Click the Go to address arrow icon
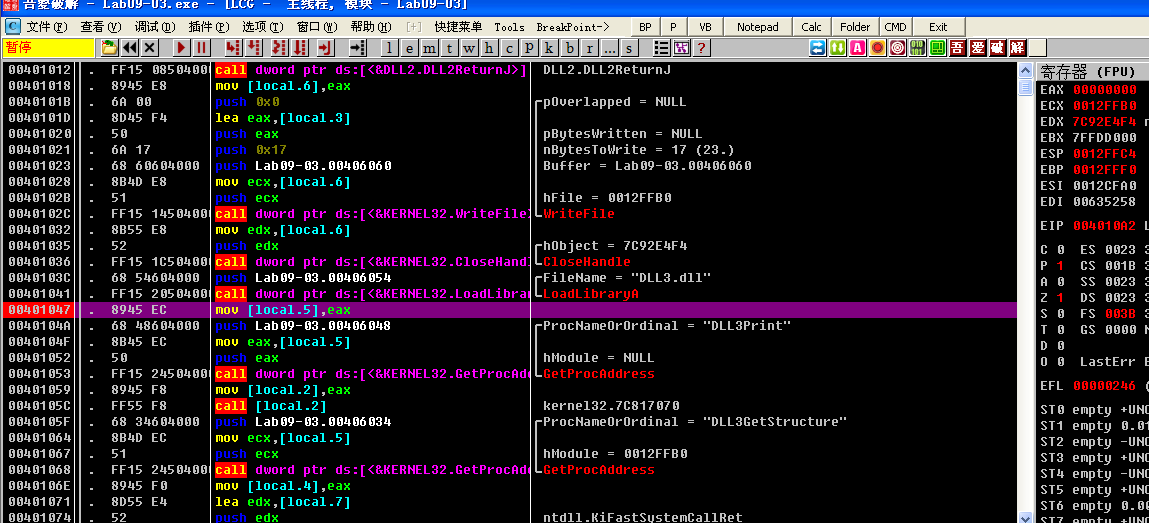Viewport: 1149px width, 523px height. (358, 48)
